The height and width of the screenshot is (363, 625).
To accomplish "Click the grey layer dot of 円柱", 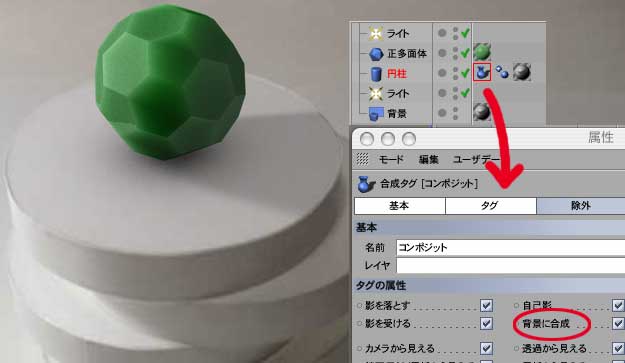I will coord(442,73).
